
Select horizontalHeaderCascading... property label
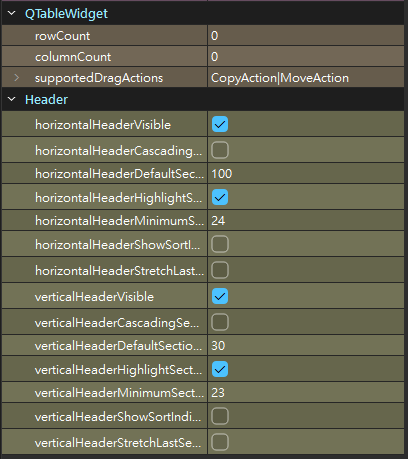pos(119,151)
